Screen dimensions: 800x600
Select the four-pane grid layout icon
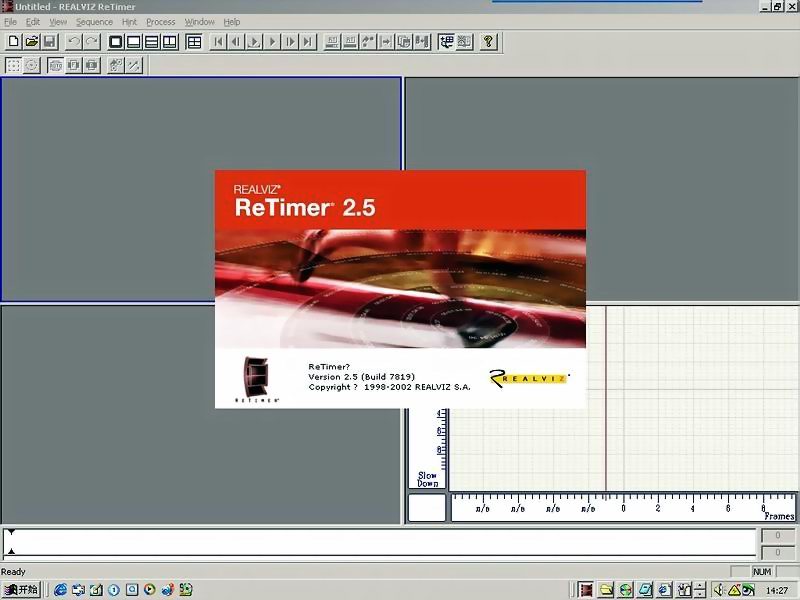194,41
